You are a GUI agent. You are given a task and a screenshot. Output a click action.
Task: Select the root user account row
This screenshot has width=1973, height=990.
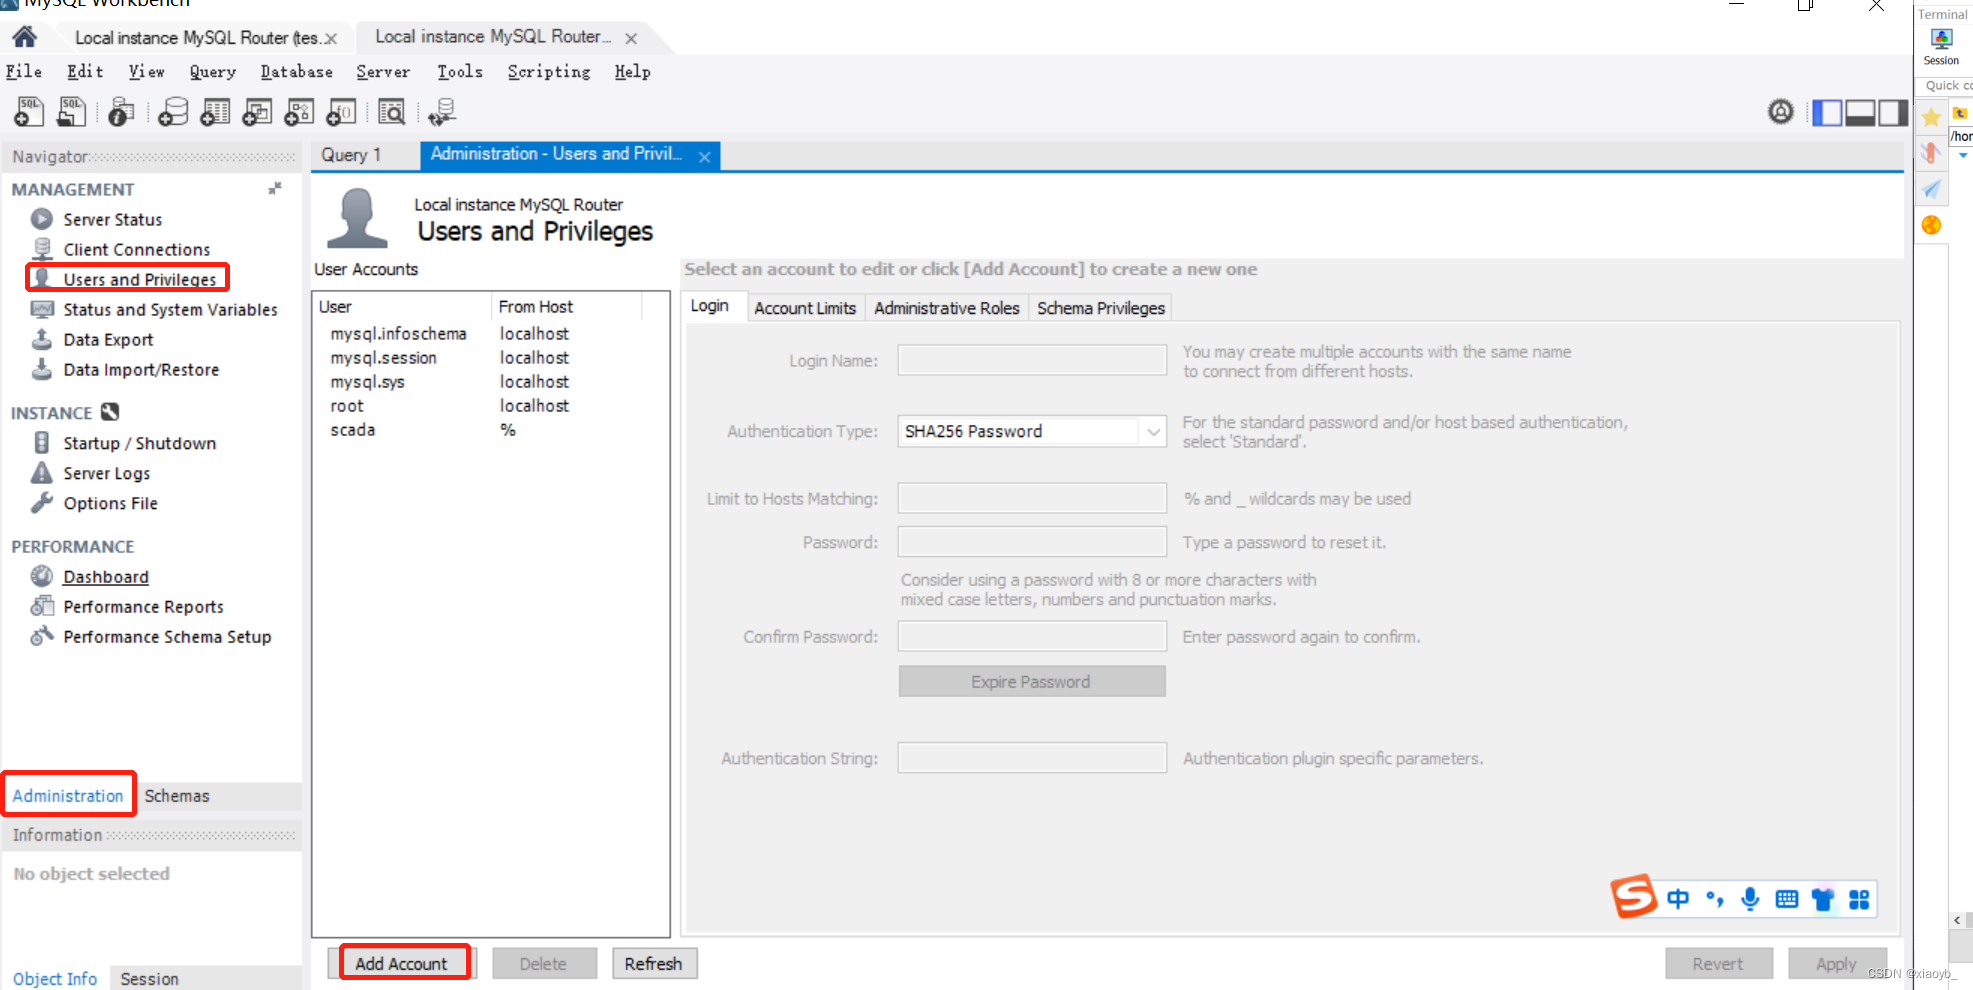[490, 405]
